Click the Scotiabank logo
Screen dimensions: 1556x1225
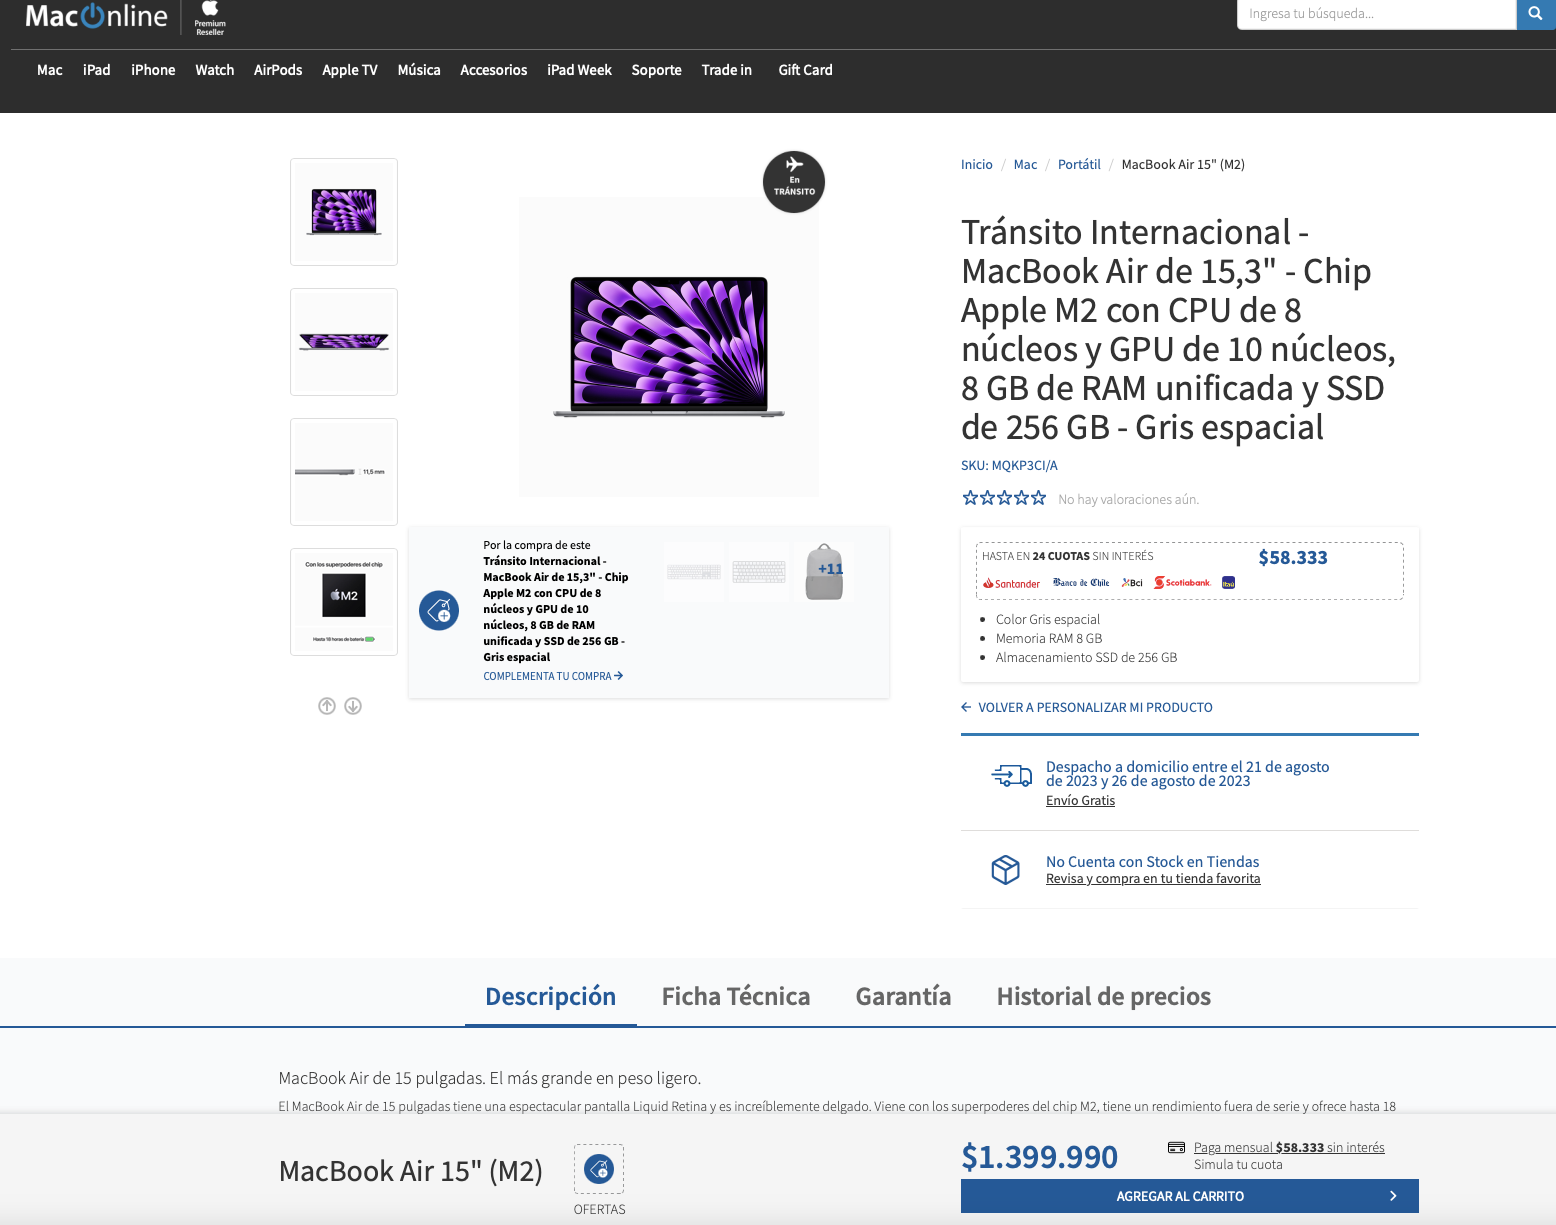pyautogui.click(x=1182, y=582)
